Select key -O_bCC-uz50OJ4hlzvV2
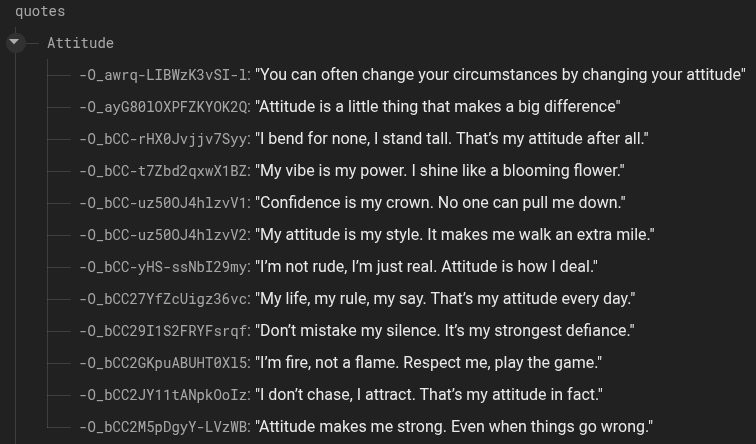 click(x=164, y=235)
